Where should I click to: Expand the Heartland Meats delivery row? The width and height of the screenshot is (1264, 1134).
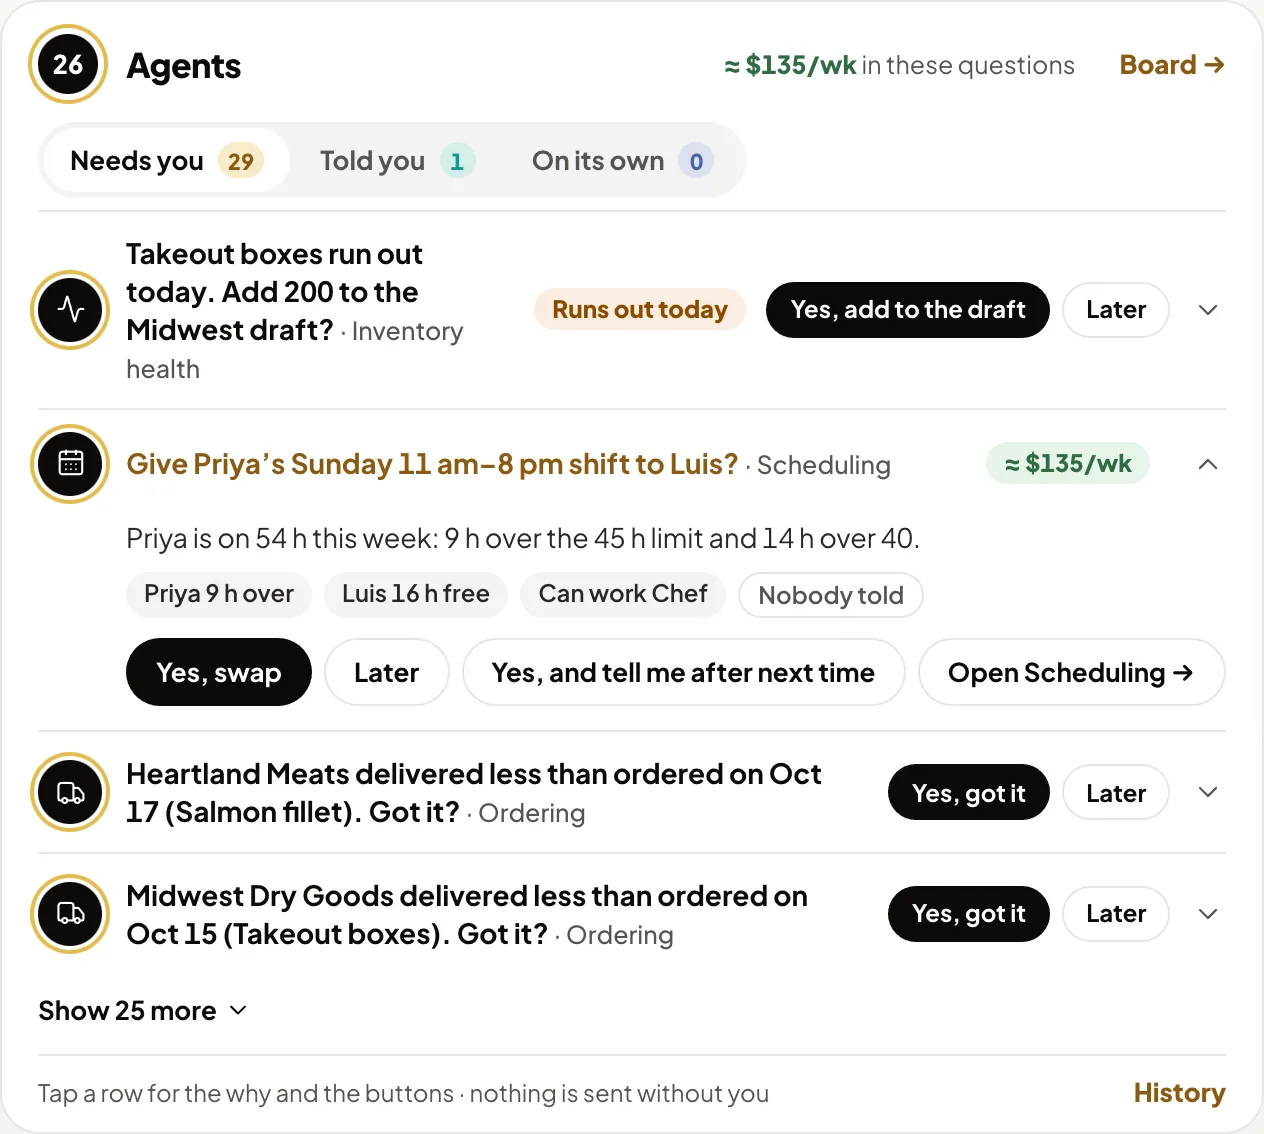point(1208,792)
